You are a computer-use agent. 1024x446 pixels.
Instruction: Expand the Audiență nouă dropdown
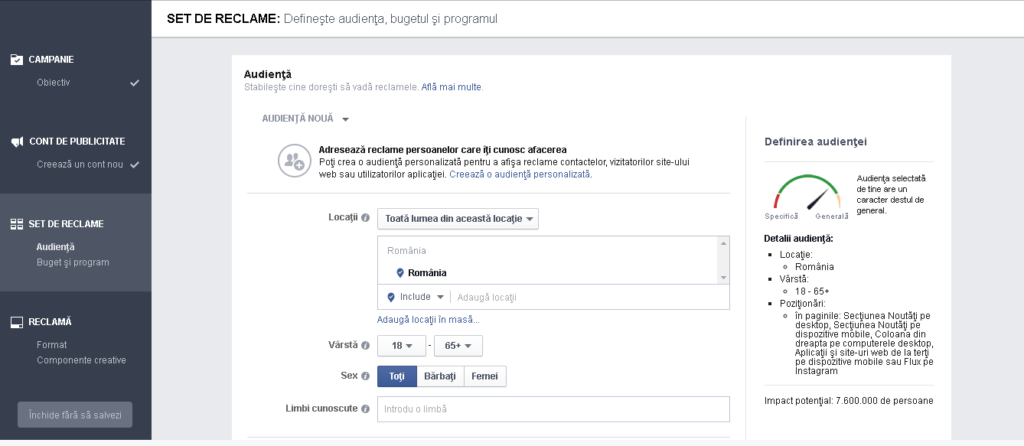tap(305, 118)
